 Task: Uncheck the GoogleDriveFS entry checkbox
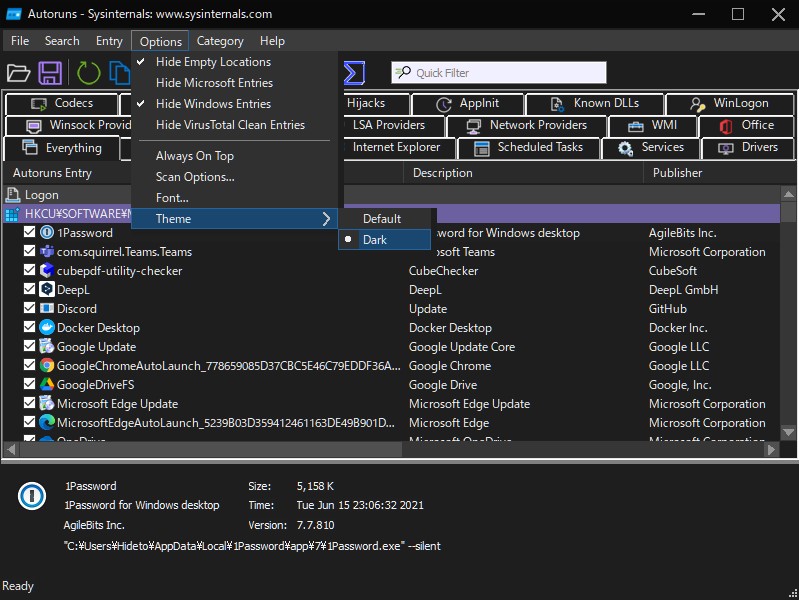[30, 383]
